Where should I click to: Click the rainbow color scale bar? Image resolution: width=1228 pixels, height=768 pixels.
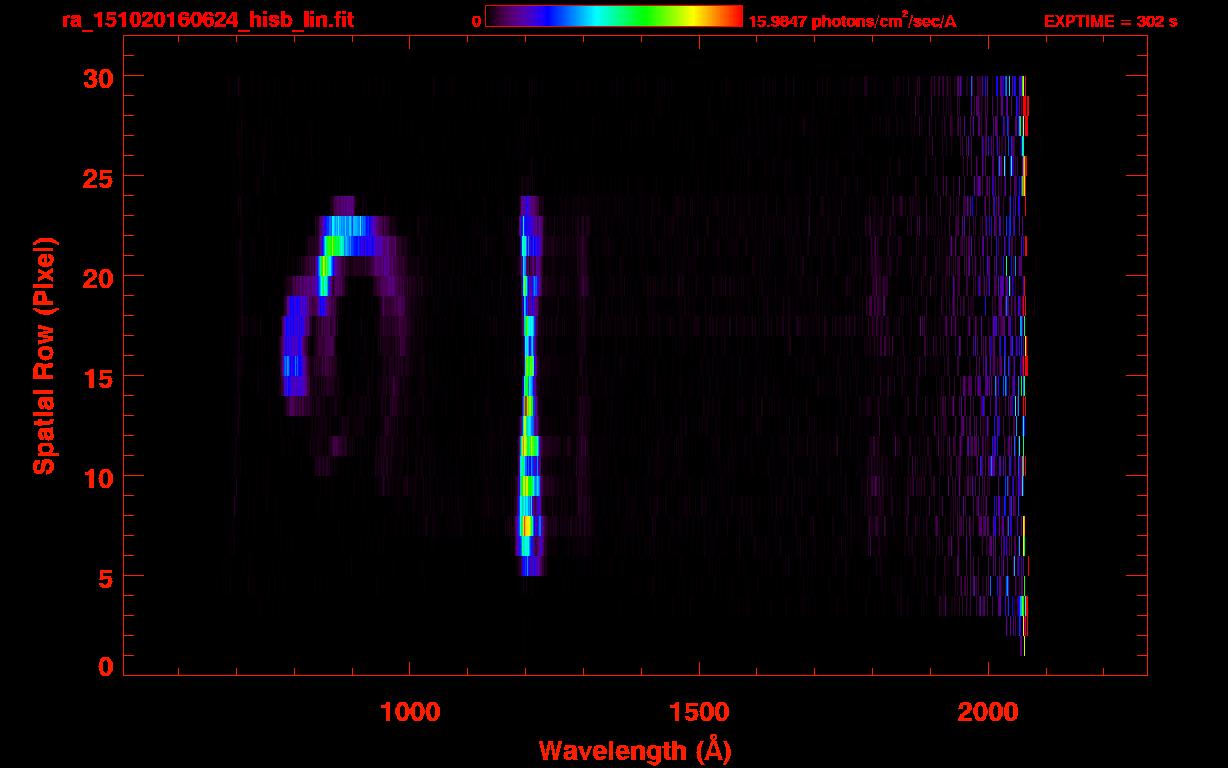click(x=614, y=17)
